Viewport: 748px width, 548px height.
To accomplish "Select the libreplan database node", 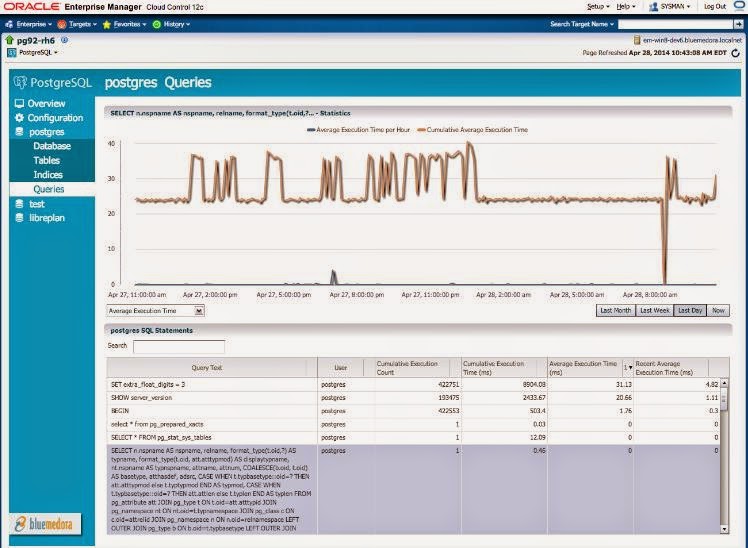I will point(47,218).
